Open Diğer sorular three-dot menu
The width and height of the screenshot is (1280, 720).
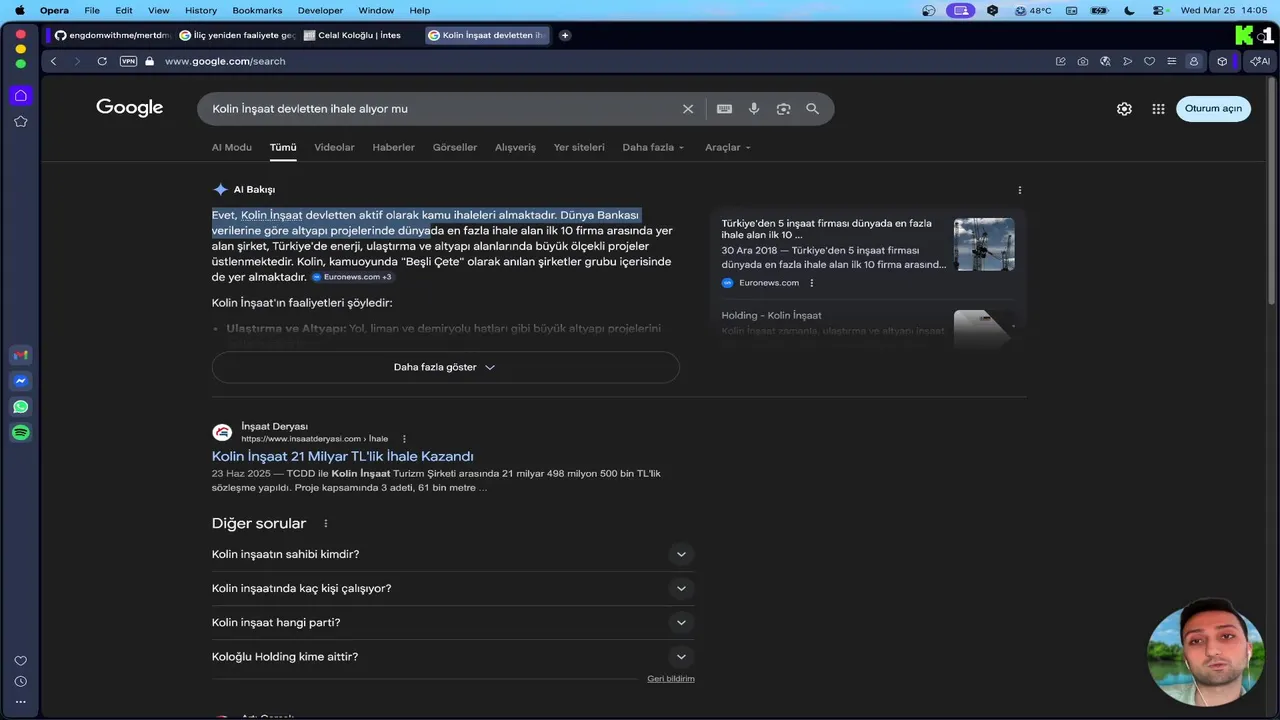[325, 524]
